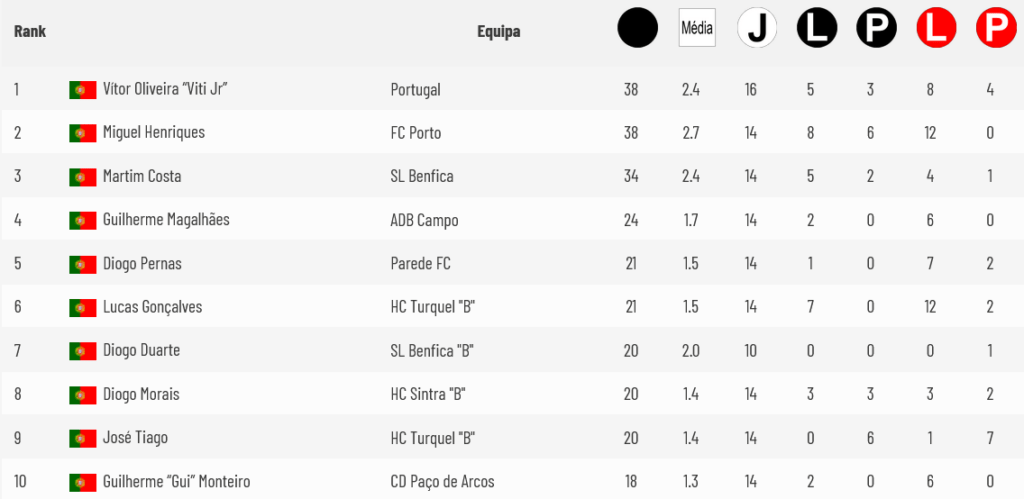Sort table by Equipa header
This screenshot has height=499, width=1024.
tap(498, 31)
